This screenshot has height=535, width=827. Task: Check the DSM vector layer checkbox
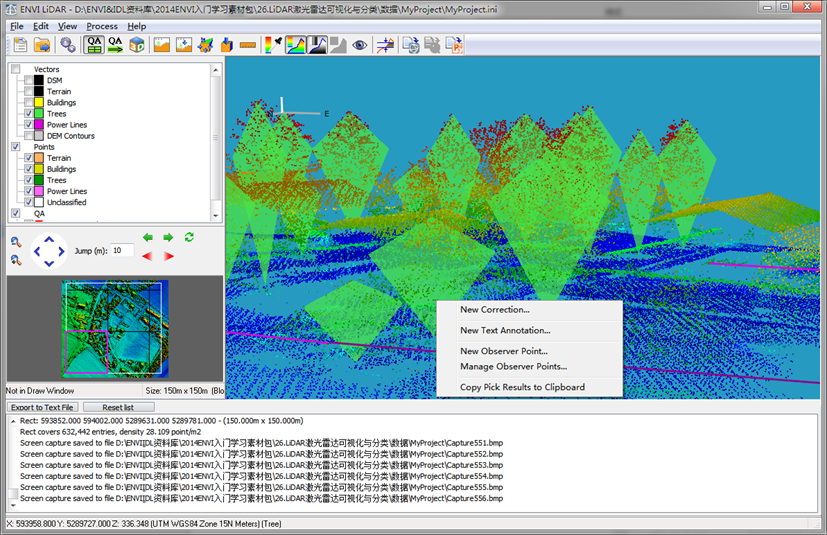point(28,80)
